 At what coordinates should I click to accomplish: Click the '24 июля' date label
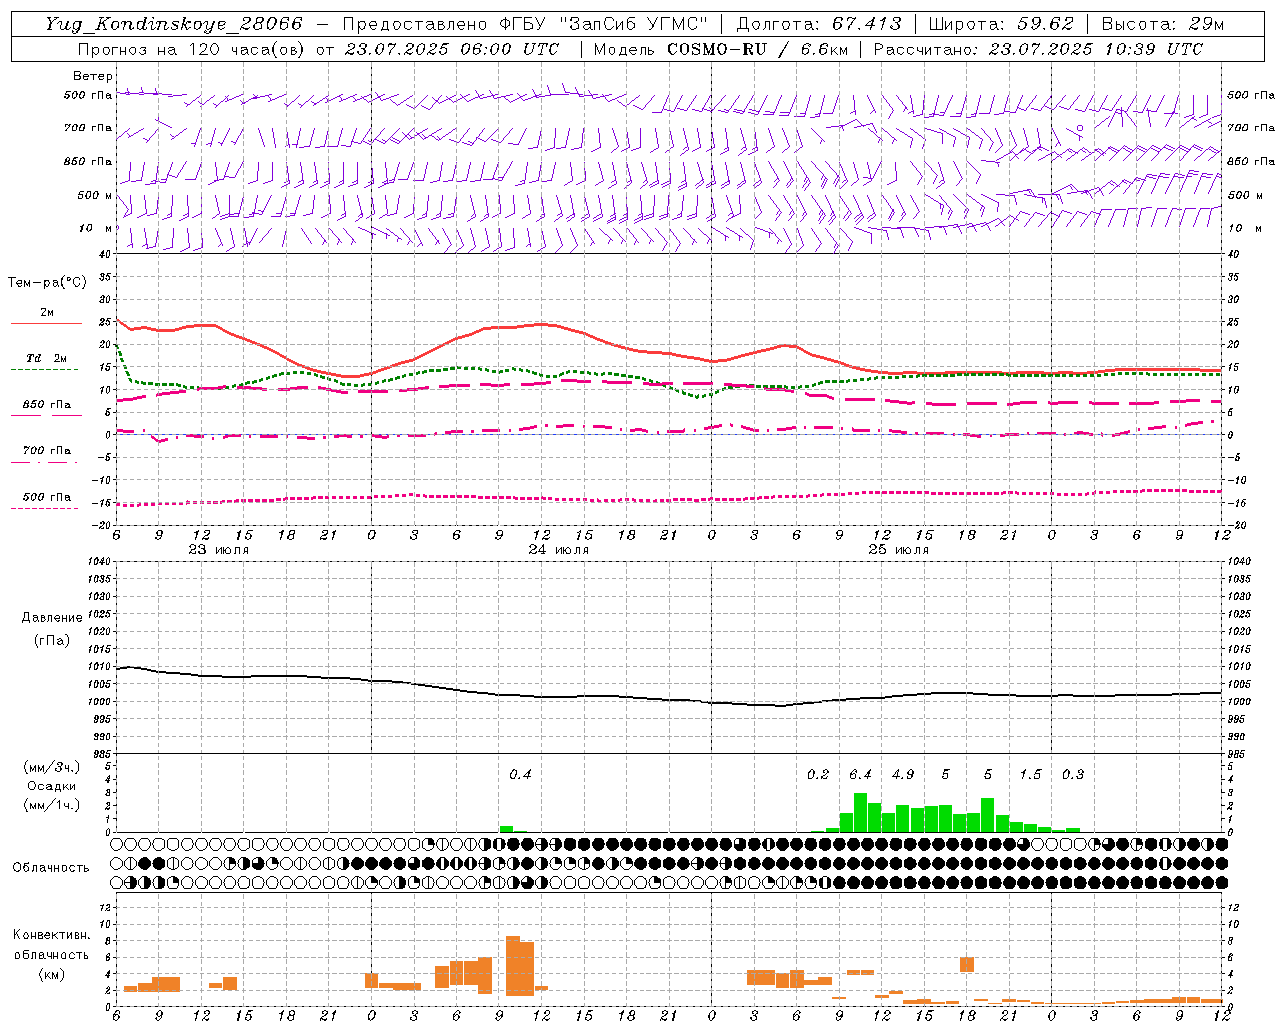[559, 550]
